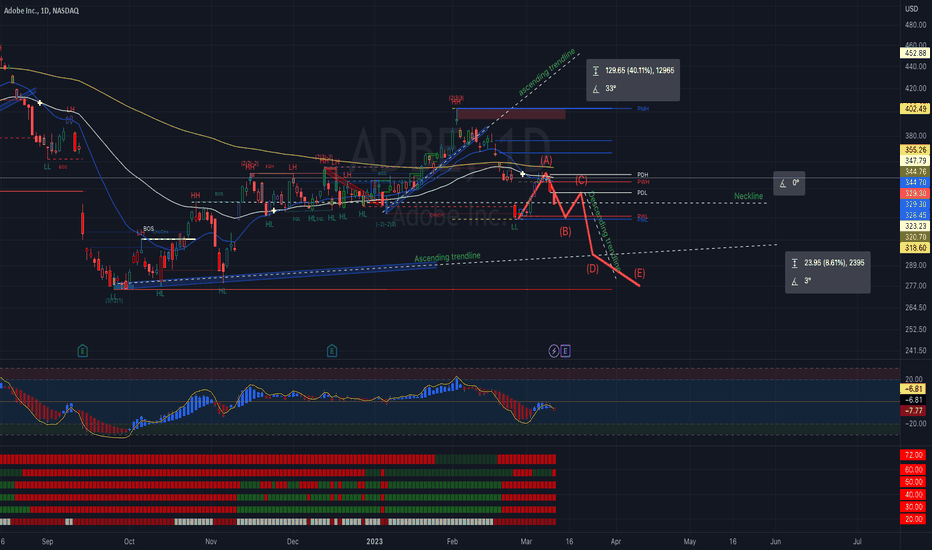Image resolution: width=932 pixels, height=550 pixels.
Task: Click the red 72.00 scale label
Action: (x=913, y=455)
